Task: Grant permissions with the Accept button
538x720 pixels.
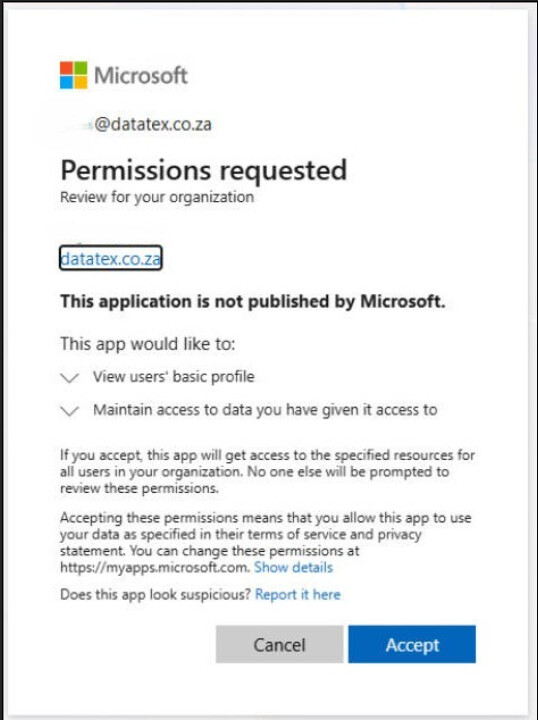Action: (412, 644)
